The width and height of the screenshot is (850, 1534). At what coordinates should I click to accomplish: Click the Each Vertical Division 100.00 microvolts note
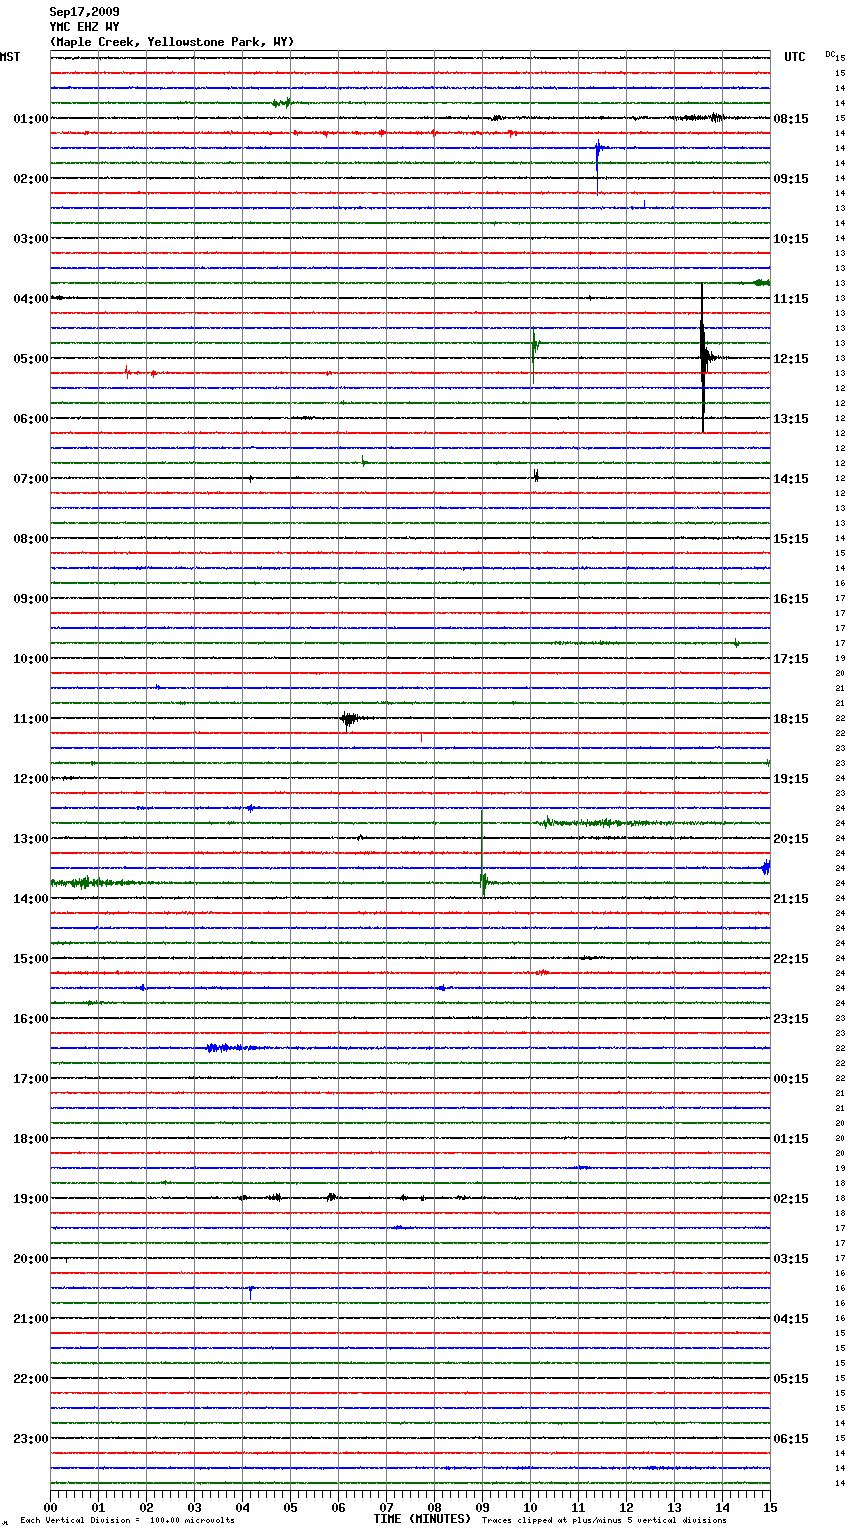127,1520
